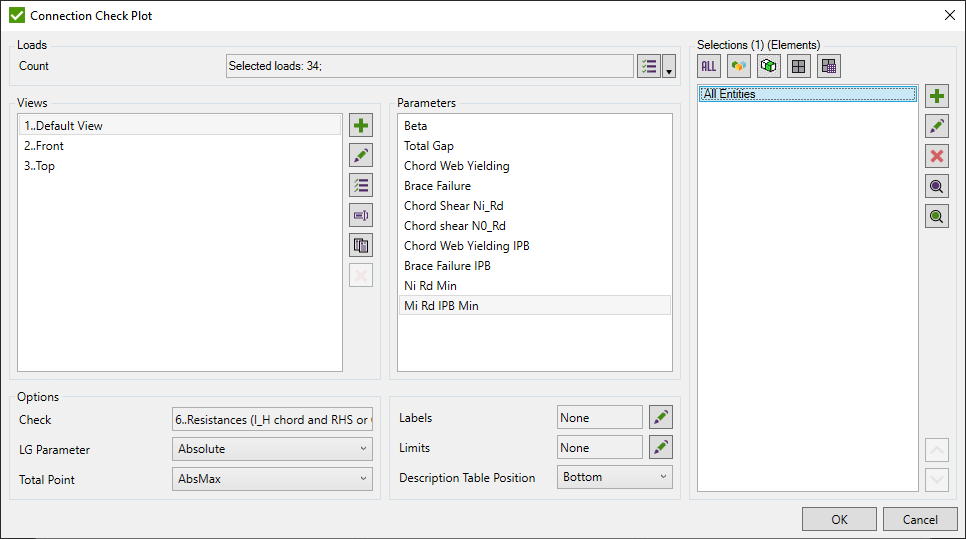Select the Ni Rd Min parameter
This screenshot has width=966, height=539.
430,286
